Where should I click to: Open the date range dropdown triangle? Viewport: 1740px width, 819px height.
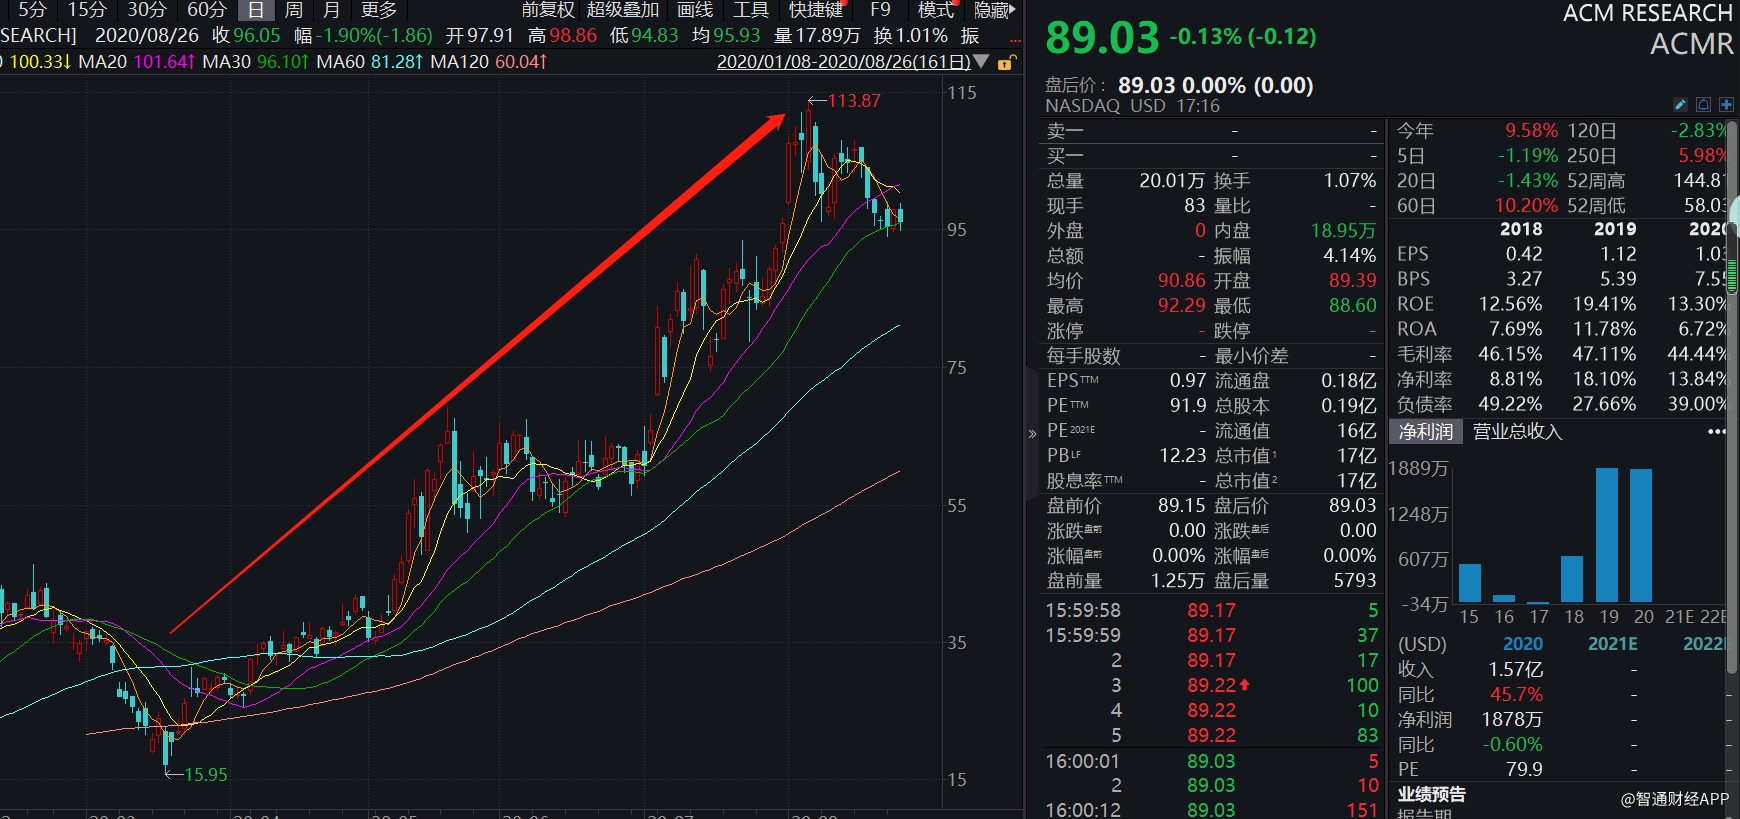pyautogui.click(x=981, y=62)
